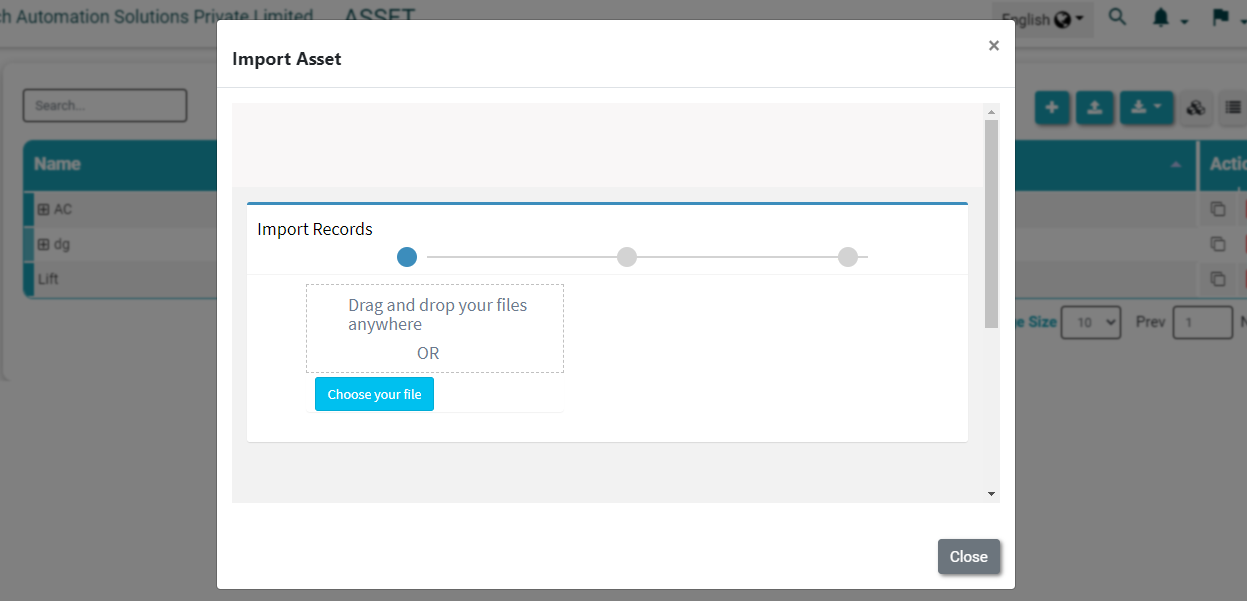Expand the dg asset tree row

pyautogui.click(x=43, y=244)
